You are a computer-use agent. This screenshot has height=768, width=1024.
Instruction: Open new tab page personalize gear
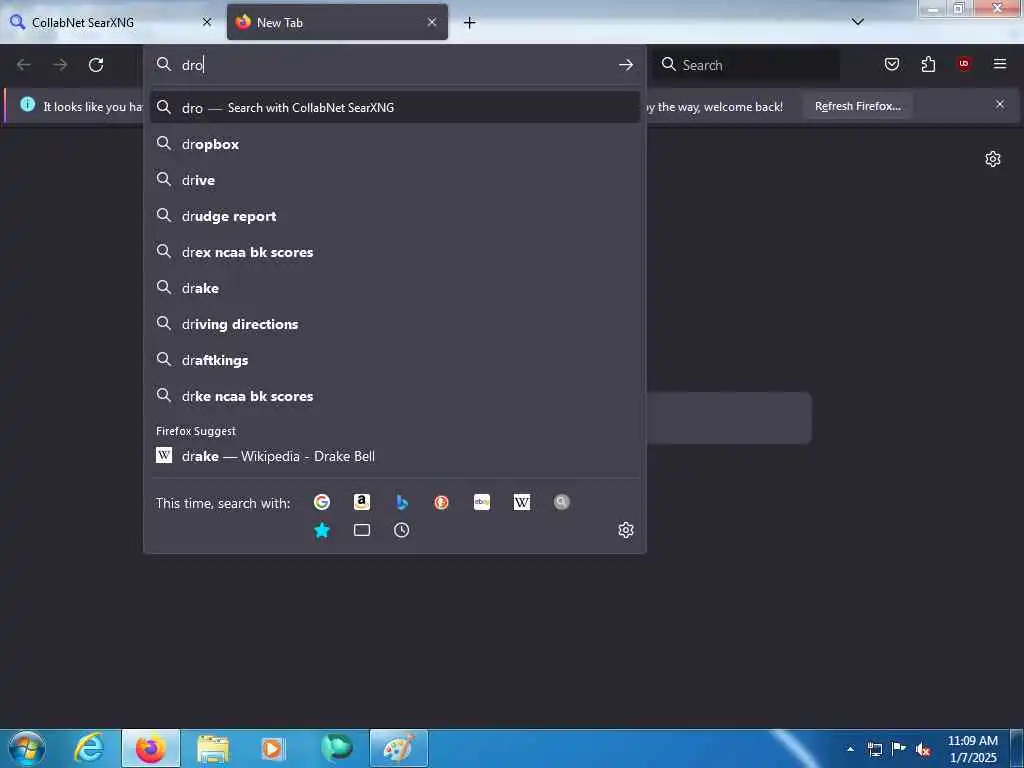(x=993, y=159)
